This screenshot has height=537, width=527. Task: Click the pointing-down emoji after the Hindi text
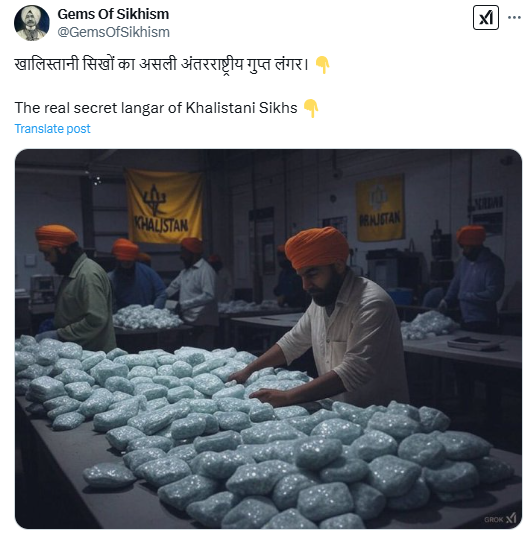[322, 65]
